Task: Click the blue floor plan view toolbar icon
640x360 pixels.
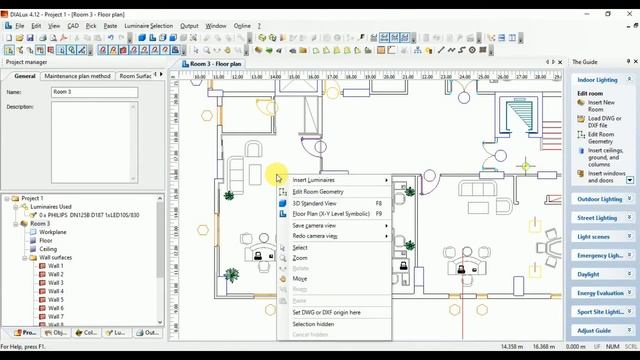Action: [152, 38]
